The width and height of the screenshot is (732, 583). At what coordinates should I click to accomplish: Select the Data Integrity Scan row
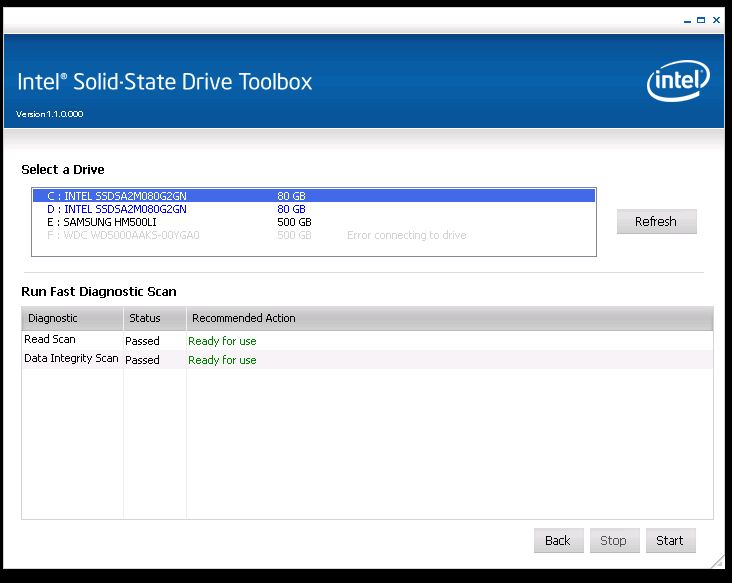pyautogui.click(x=367, y=359)
